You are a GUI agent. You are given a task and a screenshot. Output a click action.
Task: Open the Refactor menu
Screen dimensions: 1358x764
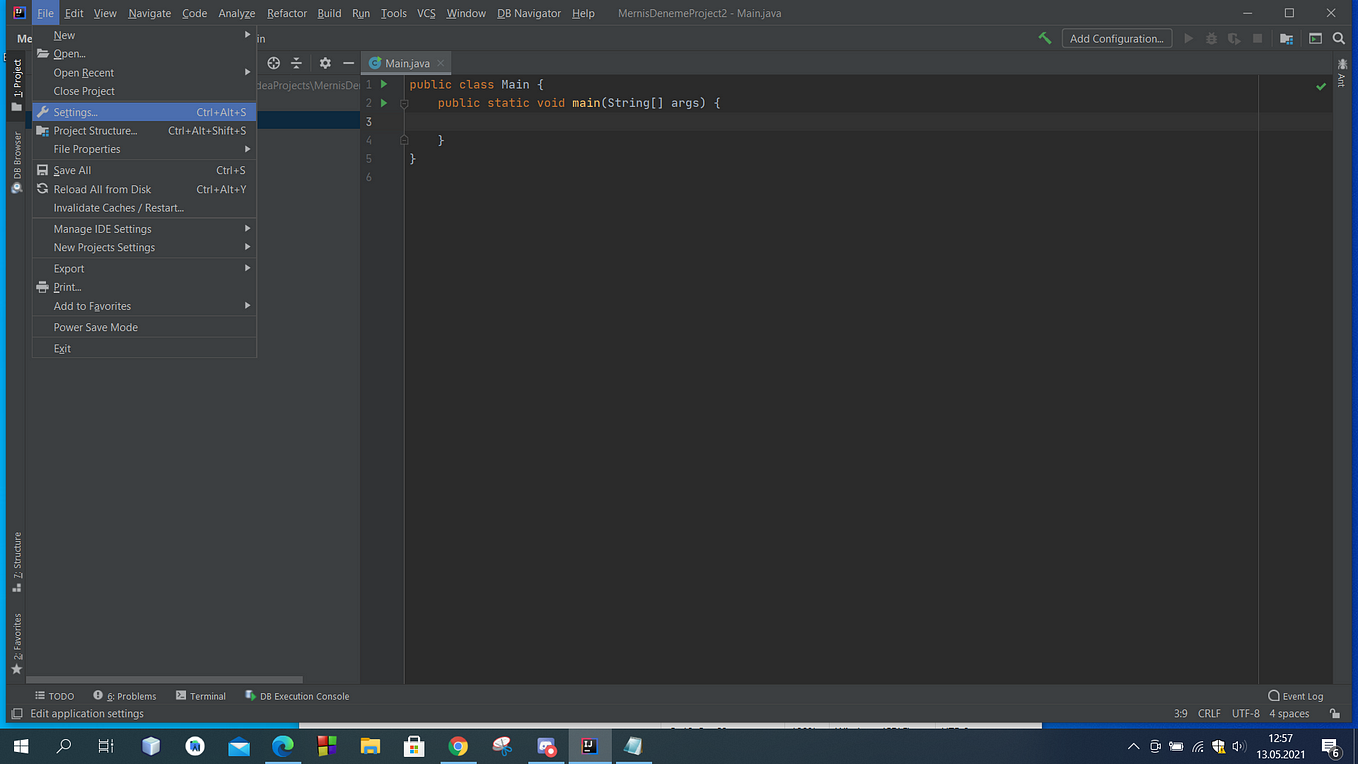(x=286, y=13)
